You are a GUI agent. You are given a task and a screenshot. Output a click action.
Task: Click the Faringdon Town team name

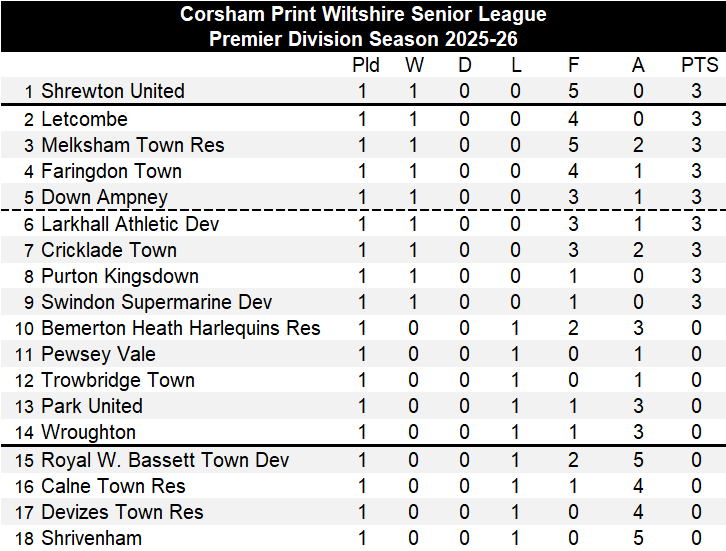111,171
